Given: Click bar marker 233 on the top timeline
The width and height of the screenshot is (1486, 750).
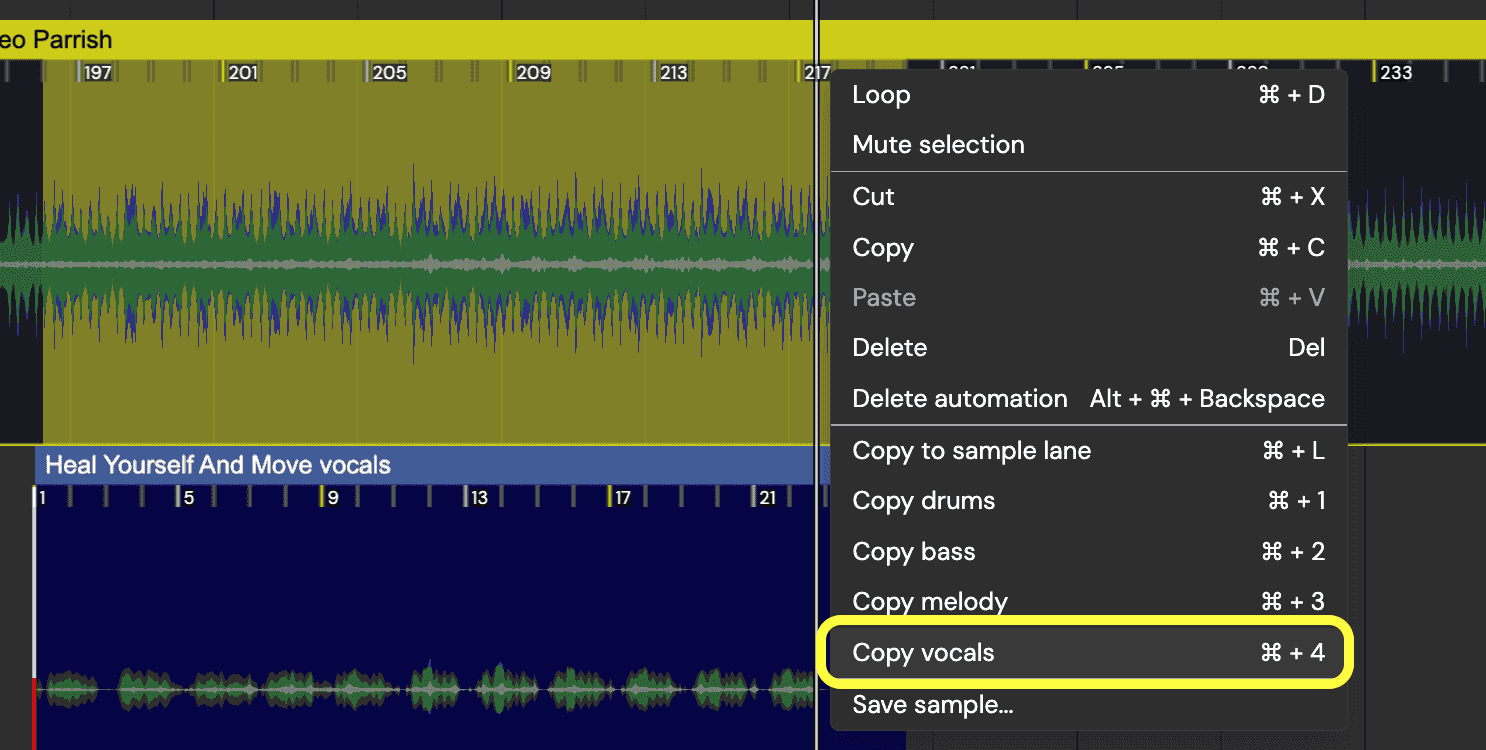Looking at the screenshot, I should click(x=1395, y=71).
